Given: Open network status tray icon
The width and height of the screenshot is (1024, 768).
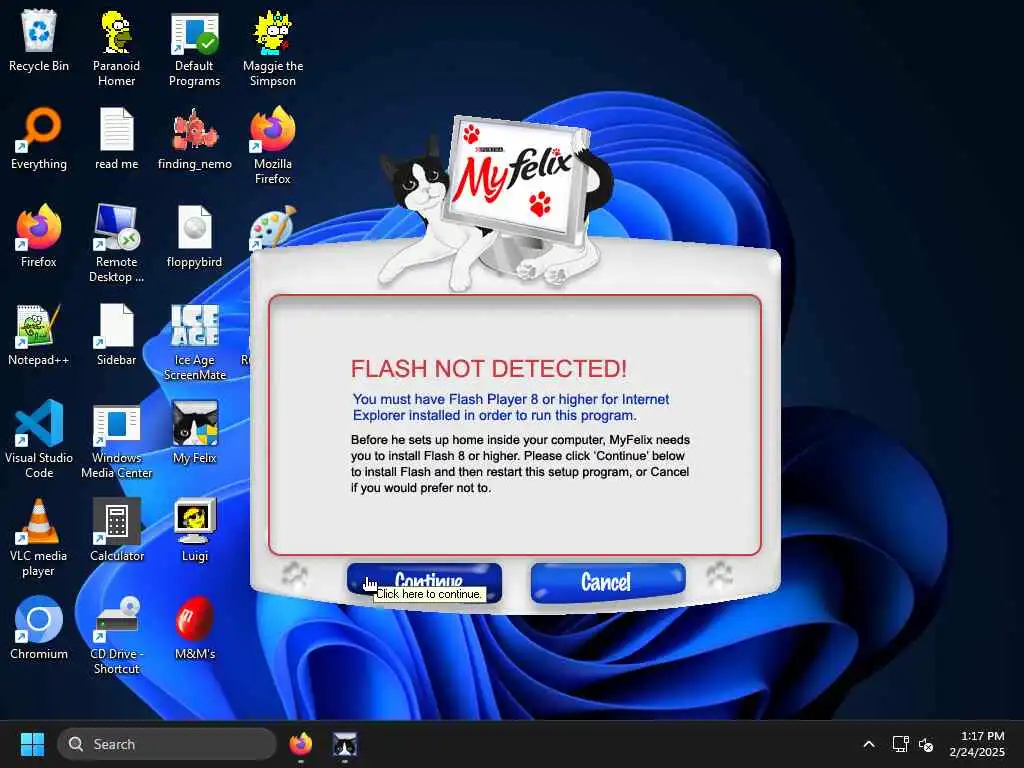Looking at the screenshot, I should pyautogui.click(x=901, y=744).
